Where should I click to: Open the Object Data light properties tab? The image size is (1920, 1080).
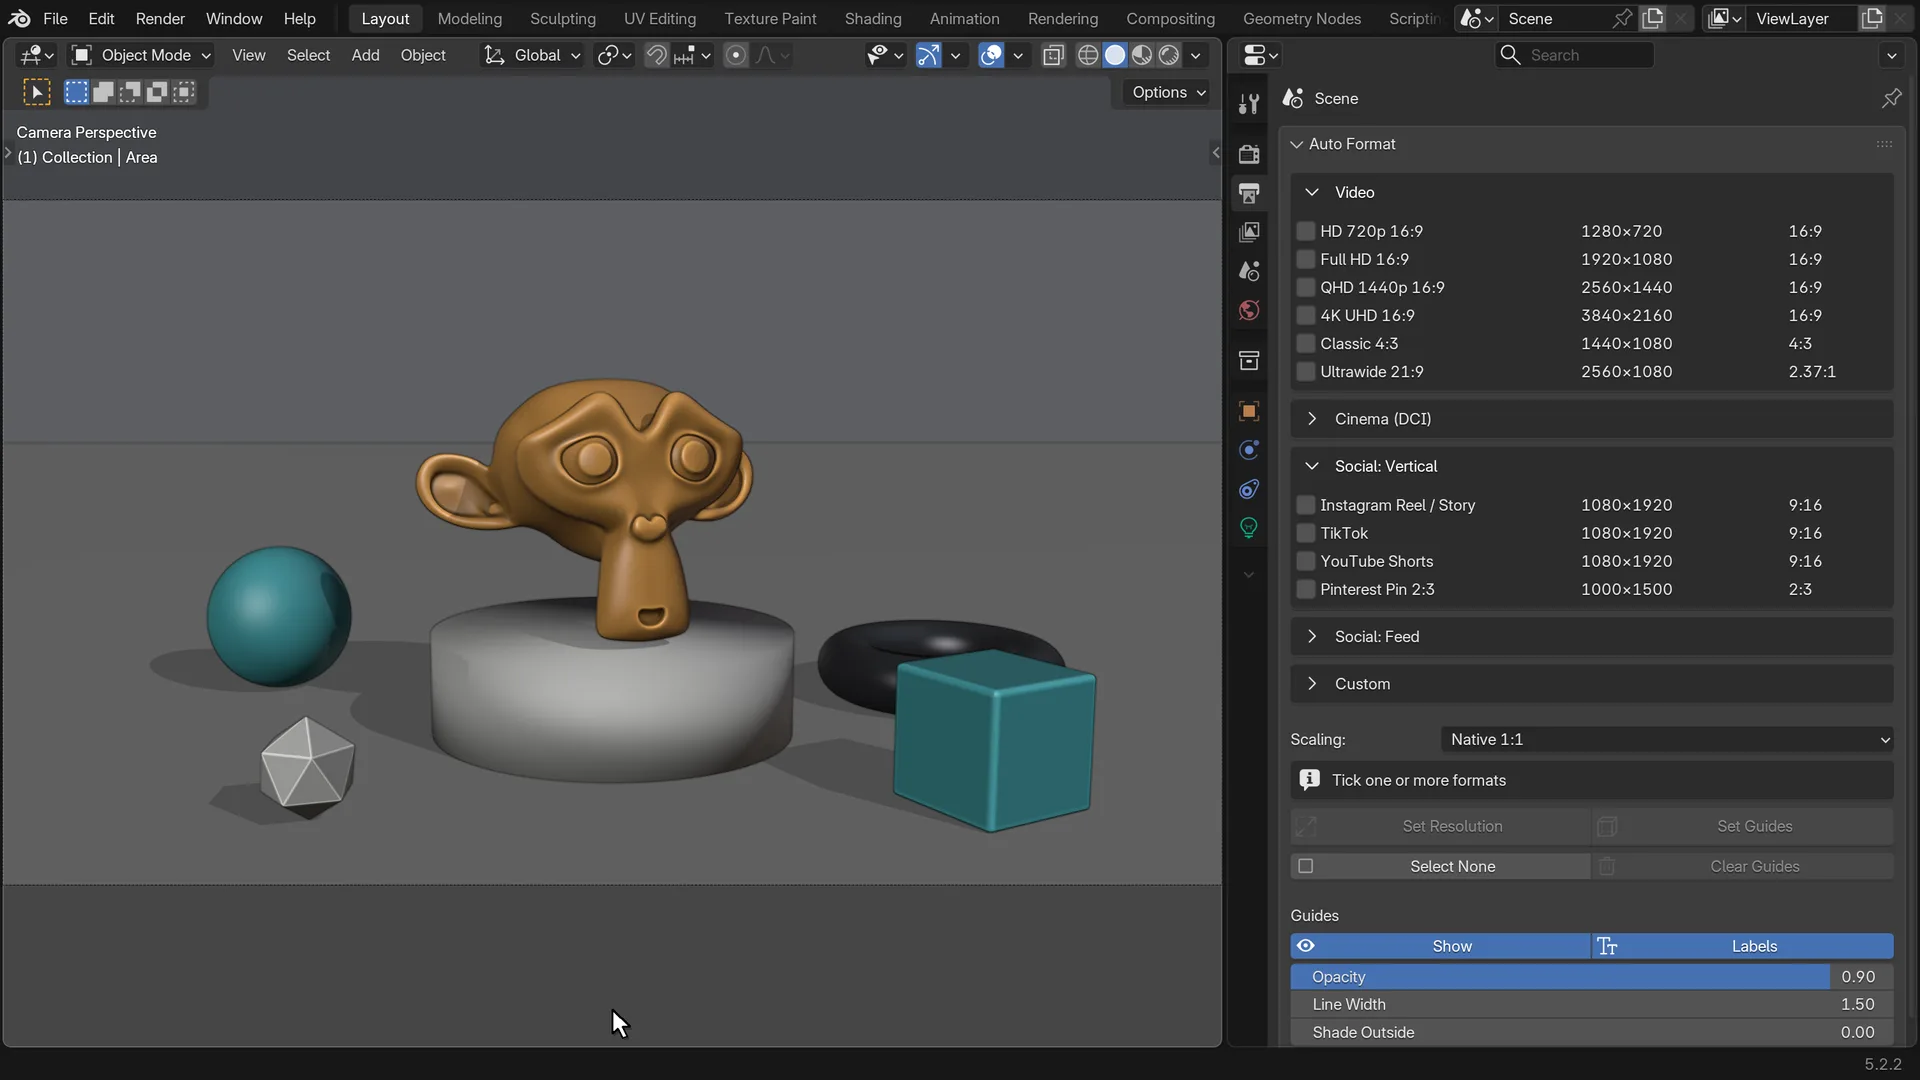click(1249, 528)
